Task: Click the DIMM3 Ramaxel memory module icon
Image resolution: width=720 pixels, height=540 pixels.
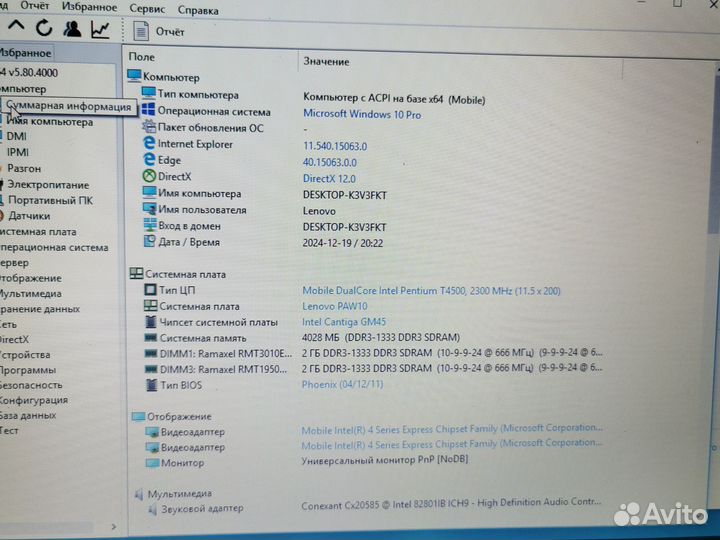Action: 151,369
